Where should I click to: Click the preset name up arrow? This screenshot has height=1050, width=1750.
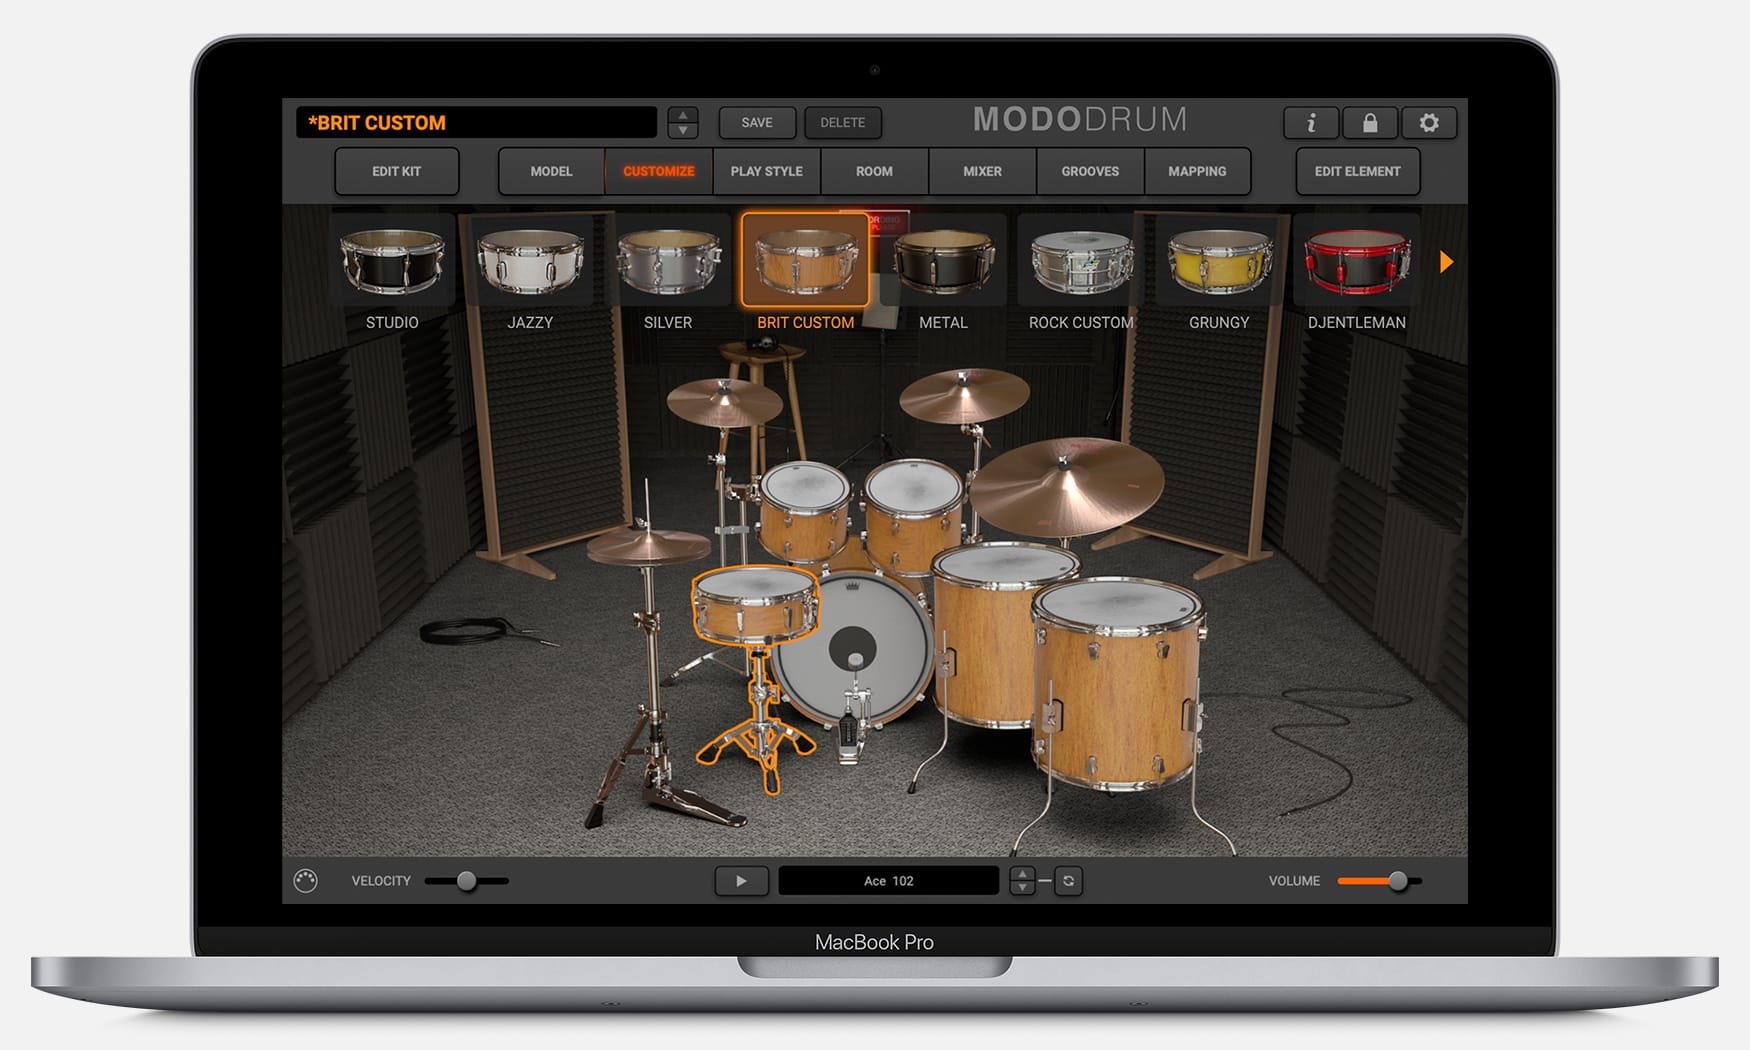click(682, 115)
